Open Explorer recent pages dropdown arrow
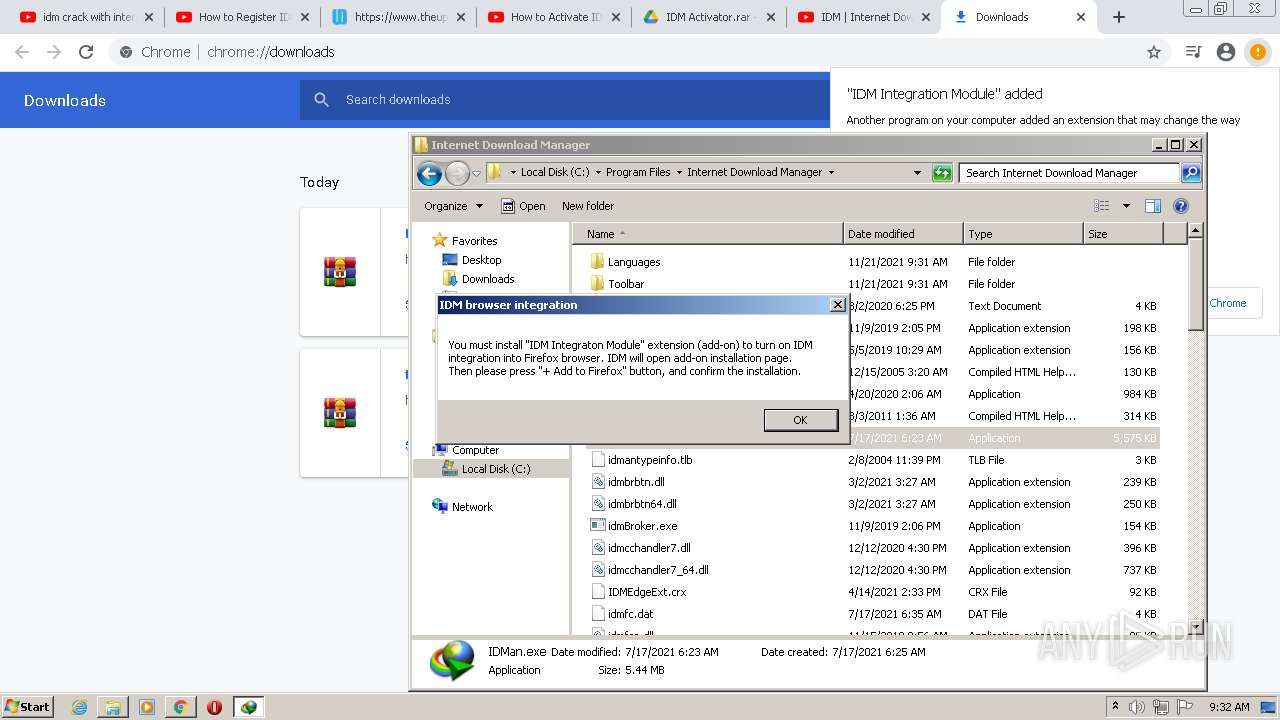This screenshot has width=1280, height=720. coord(477,173)
